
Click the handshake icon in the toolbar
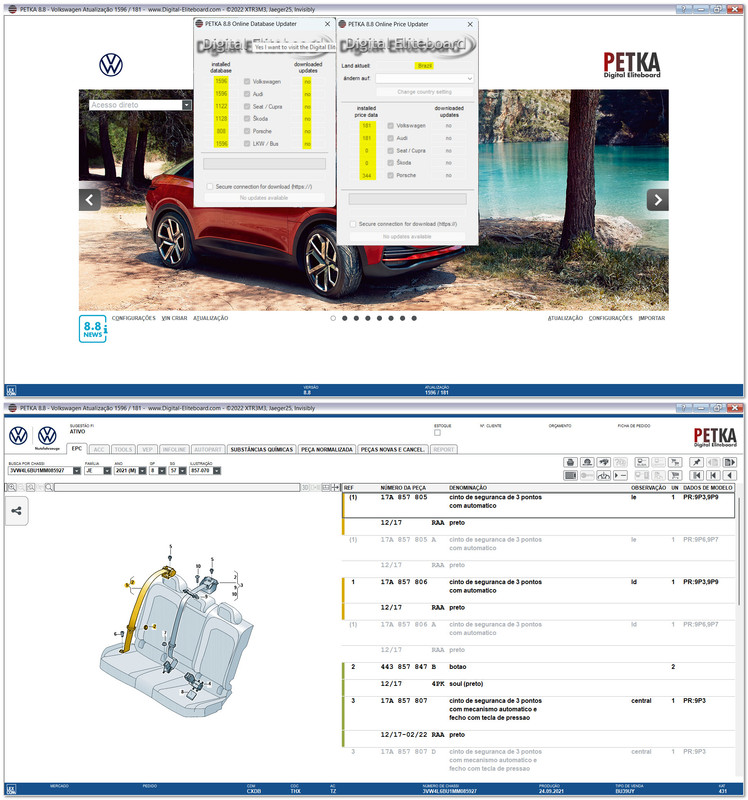click(x=604, y=462)
